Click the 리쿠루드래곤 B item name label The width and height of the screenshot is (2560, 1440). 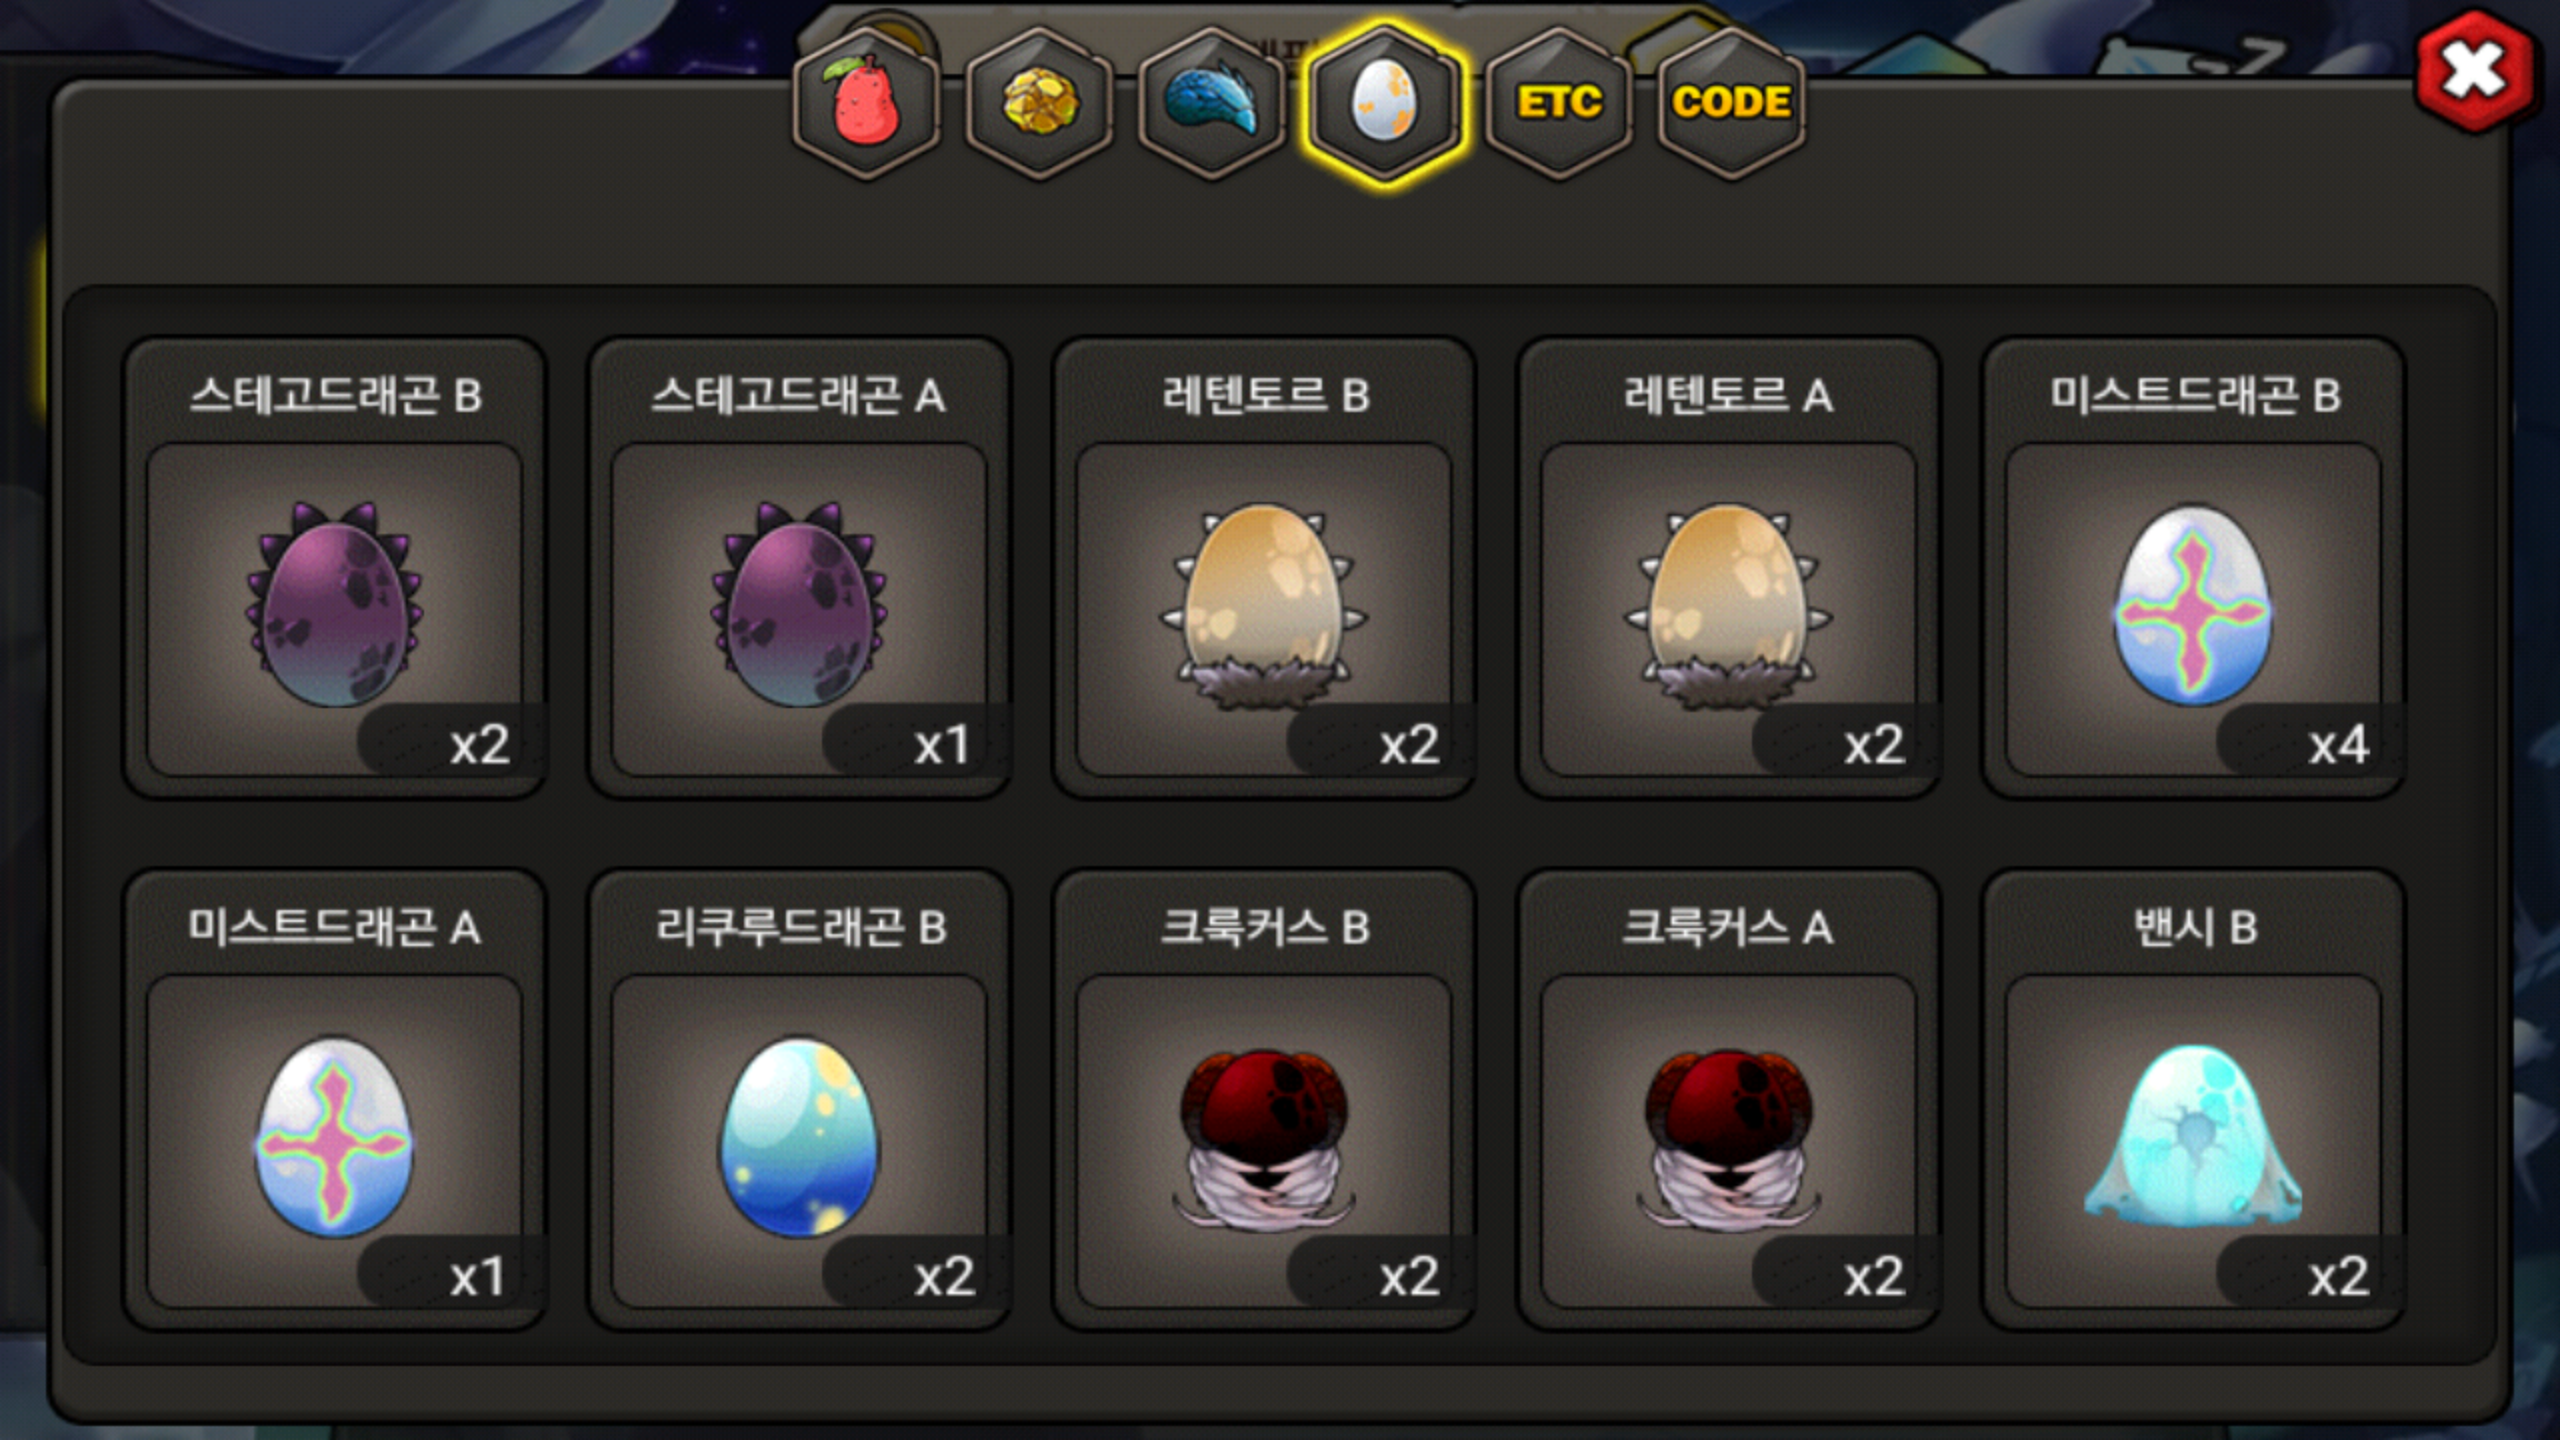click(x=800, y=927)
